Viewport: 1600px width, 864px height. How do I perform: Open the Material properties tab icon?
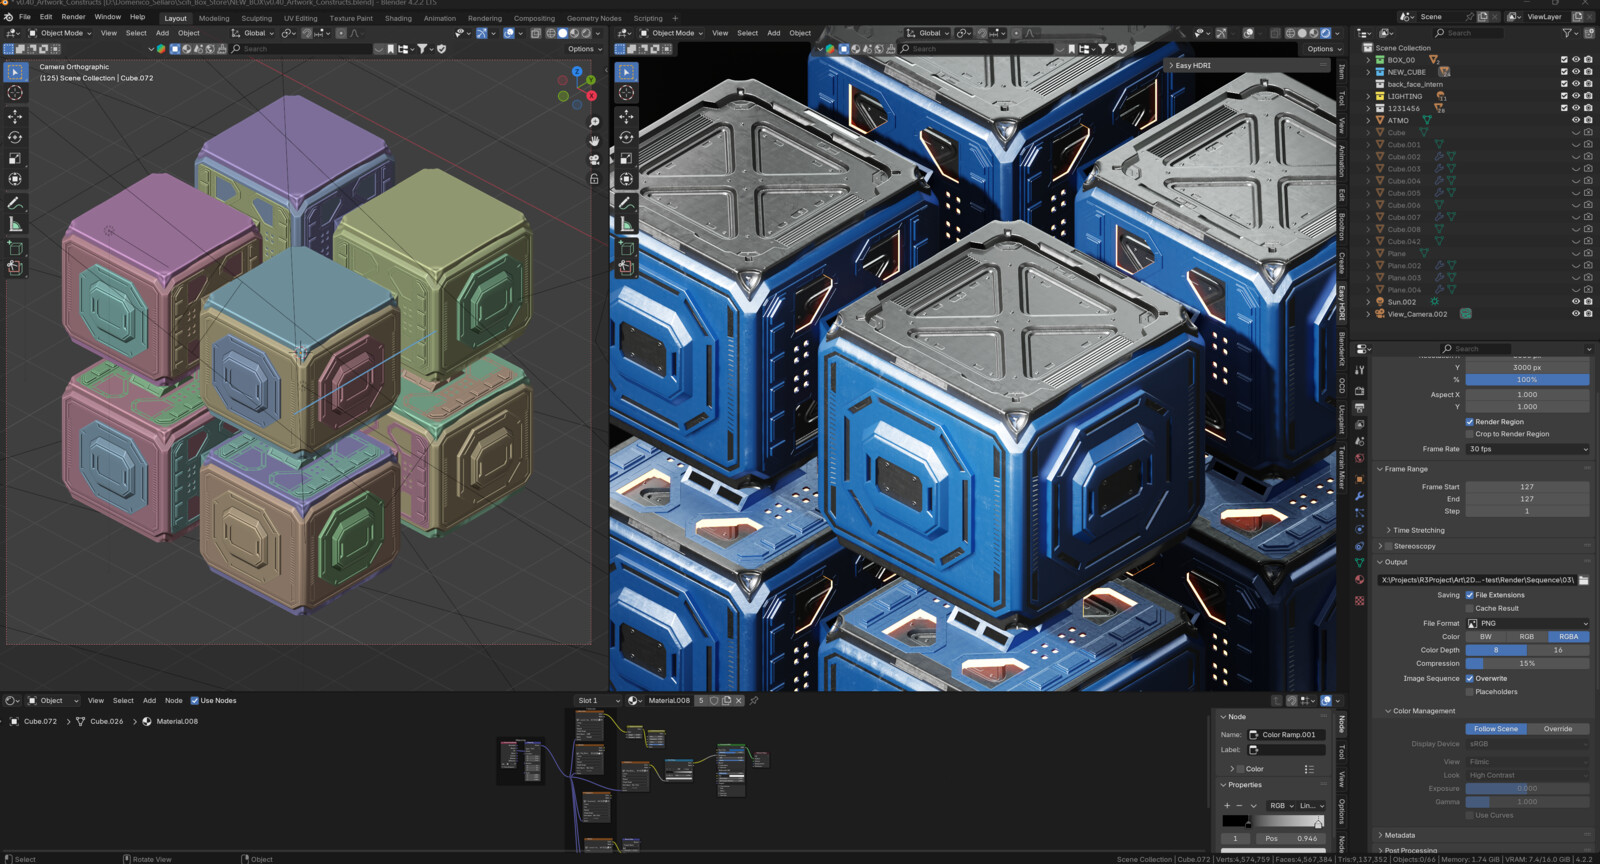[x=1360, y=580]
